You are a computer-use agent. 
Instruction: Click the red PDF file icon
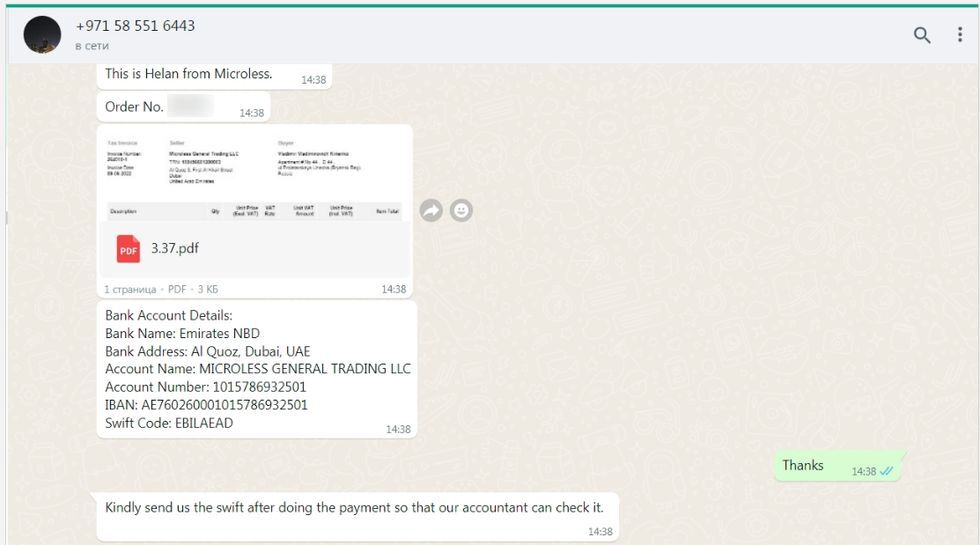[x=128, y=248]
